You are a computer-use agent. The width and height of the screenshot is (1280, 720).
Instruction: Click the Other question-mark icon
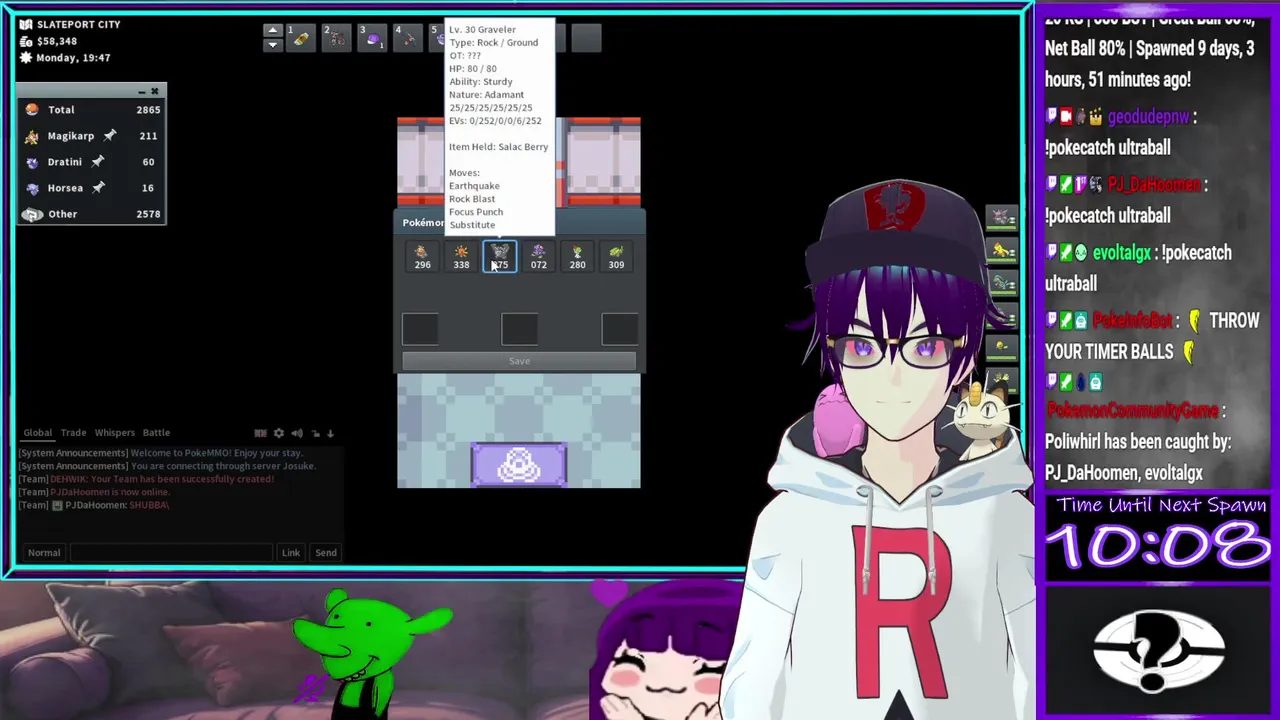pyautogui.click(x=32, y=214)
